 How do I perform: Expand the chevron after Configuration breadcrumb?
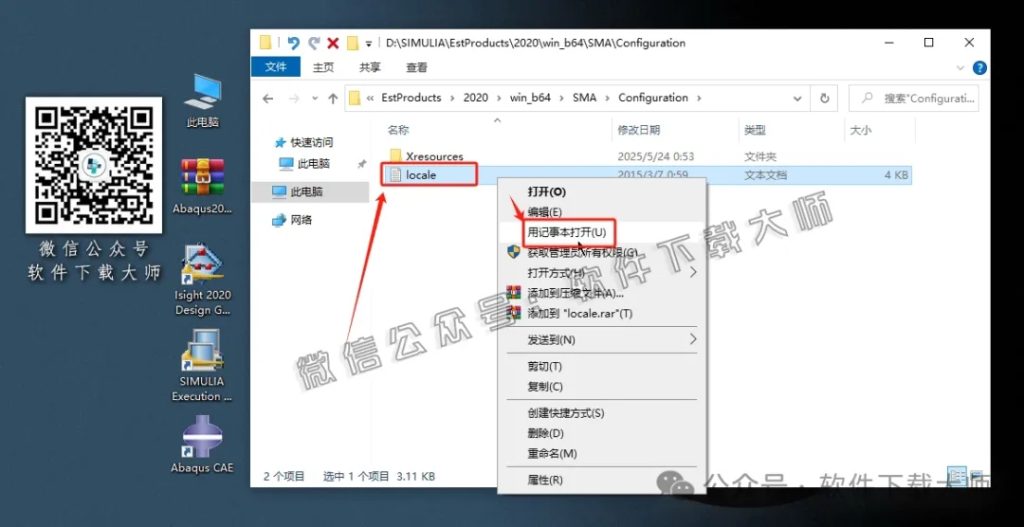[x=699, y=99]
